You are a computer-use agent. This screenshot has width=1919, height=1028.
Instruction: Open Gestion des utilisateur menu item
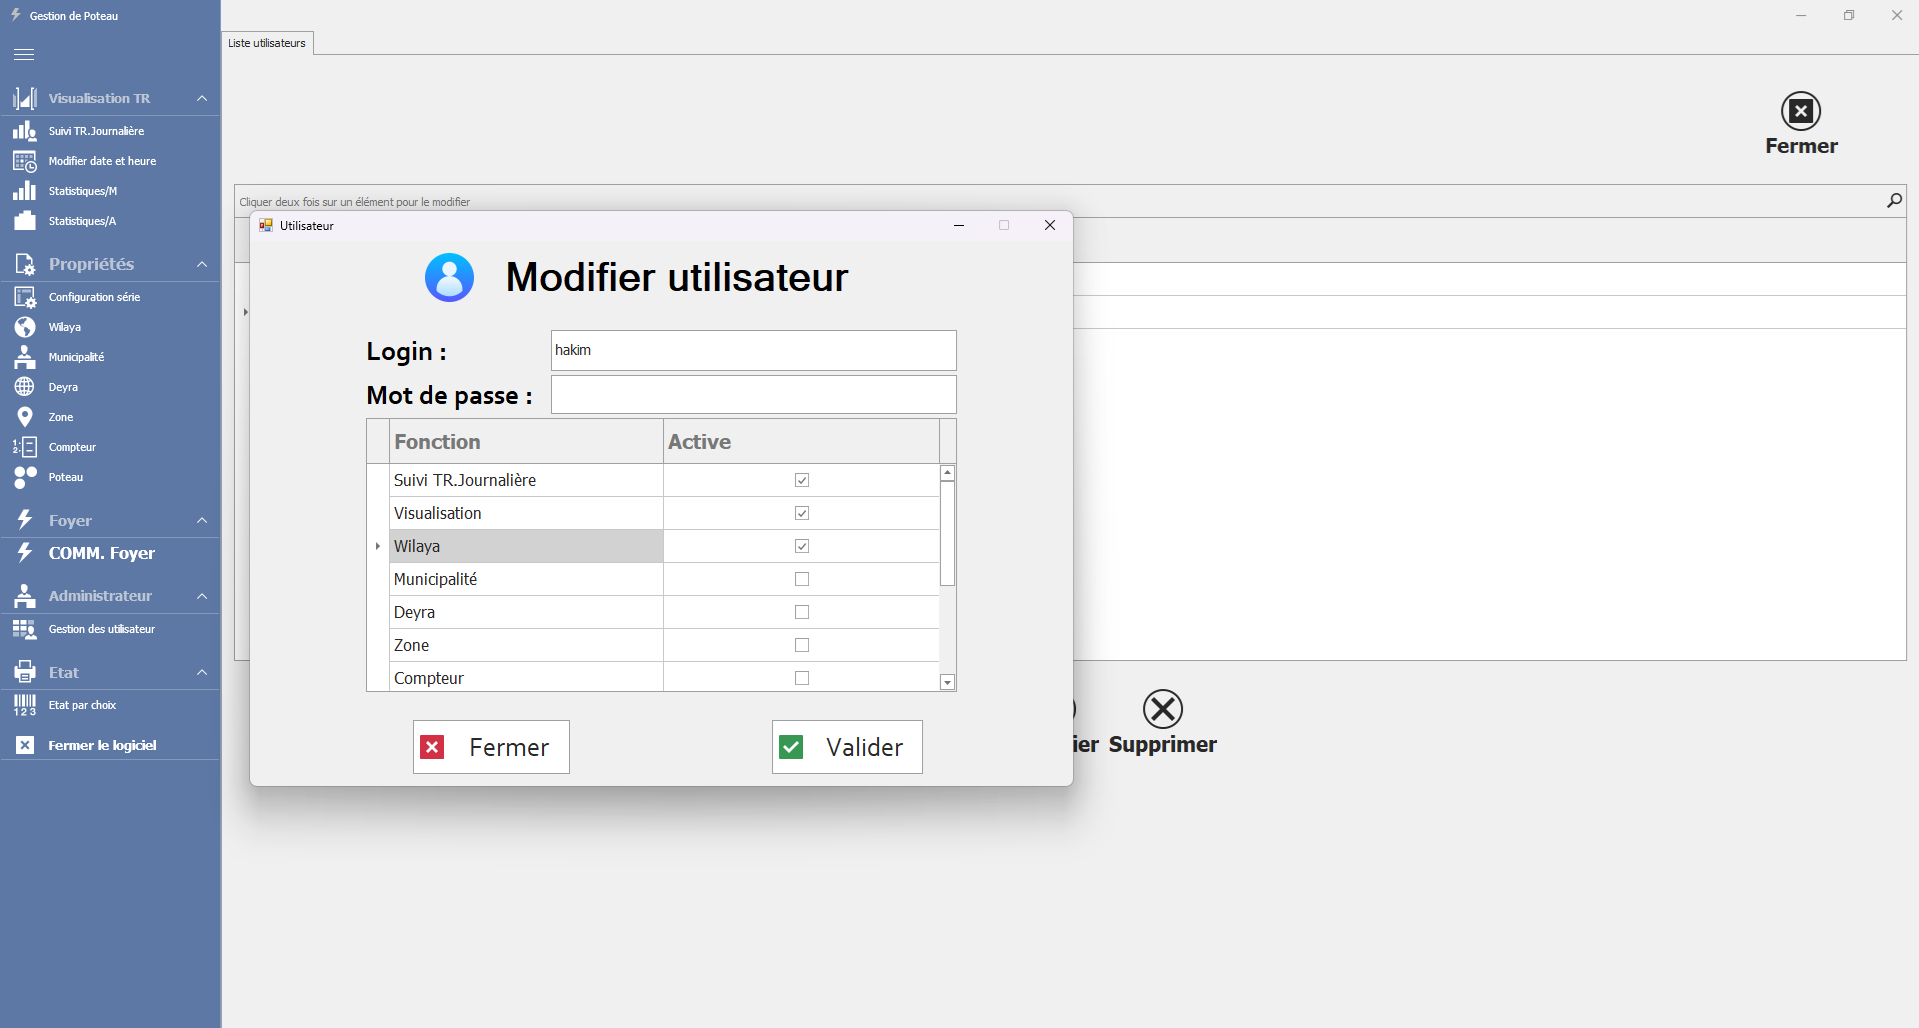pyautogui.click(x=101, y=629)
